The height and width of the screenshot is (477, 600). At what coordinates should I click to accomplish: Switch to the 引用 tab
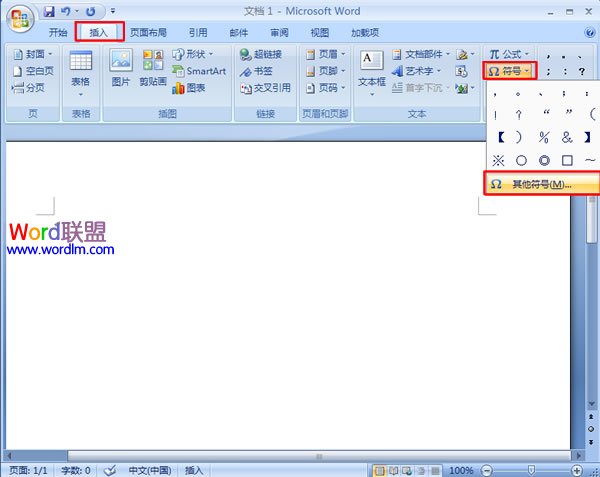(198, 33)
